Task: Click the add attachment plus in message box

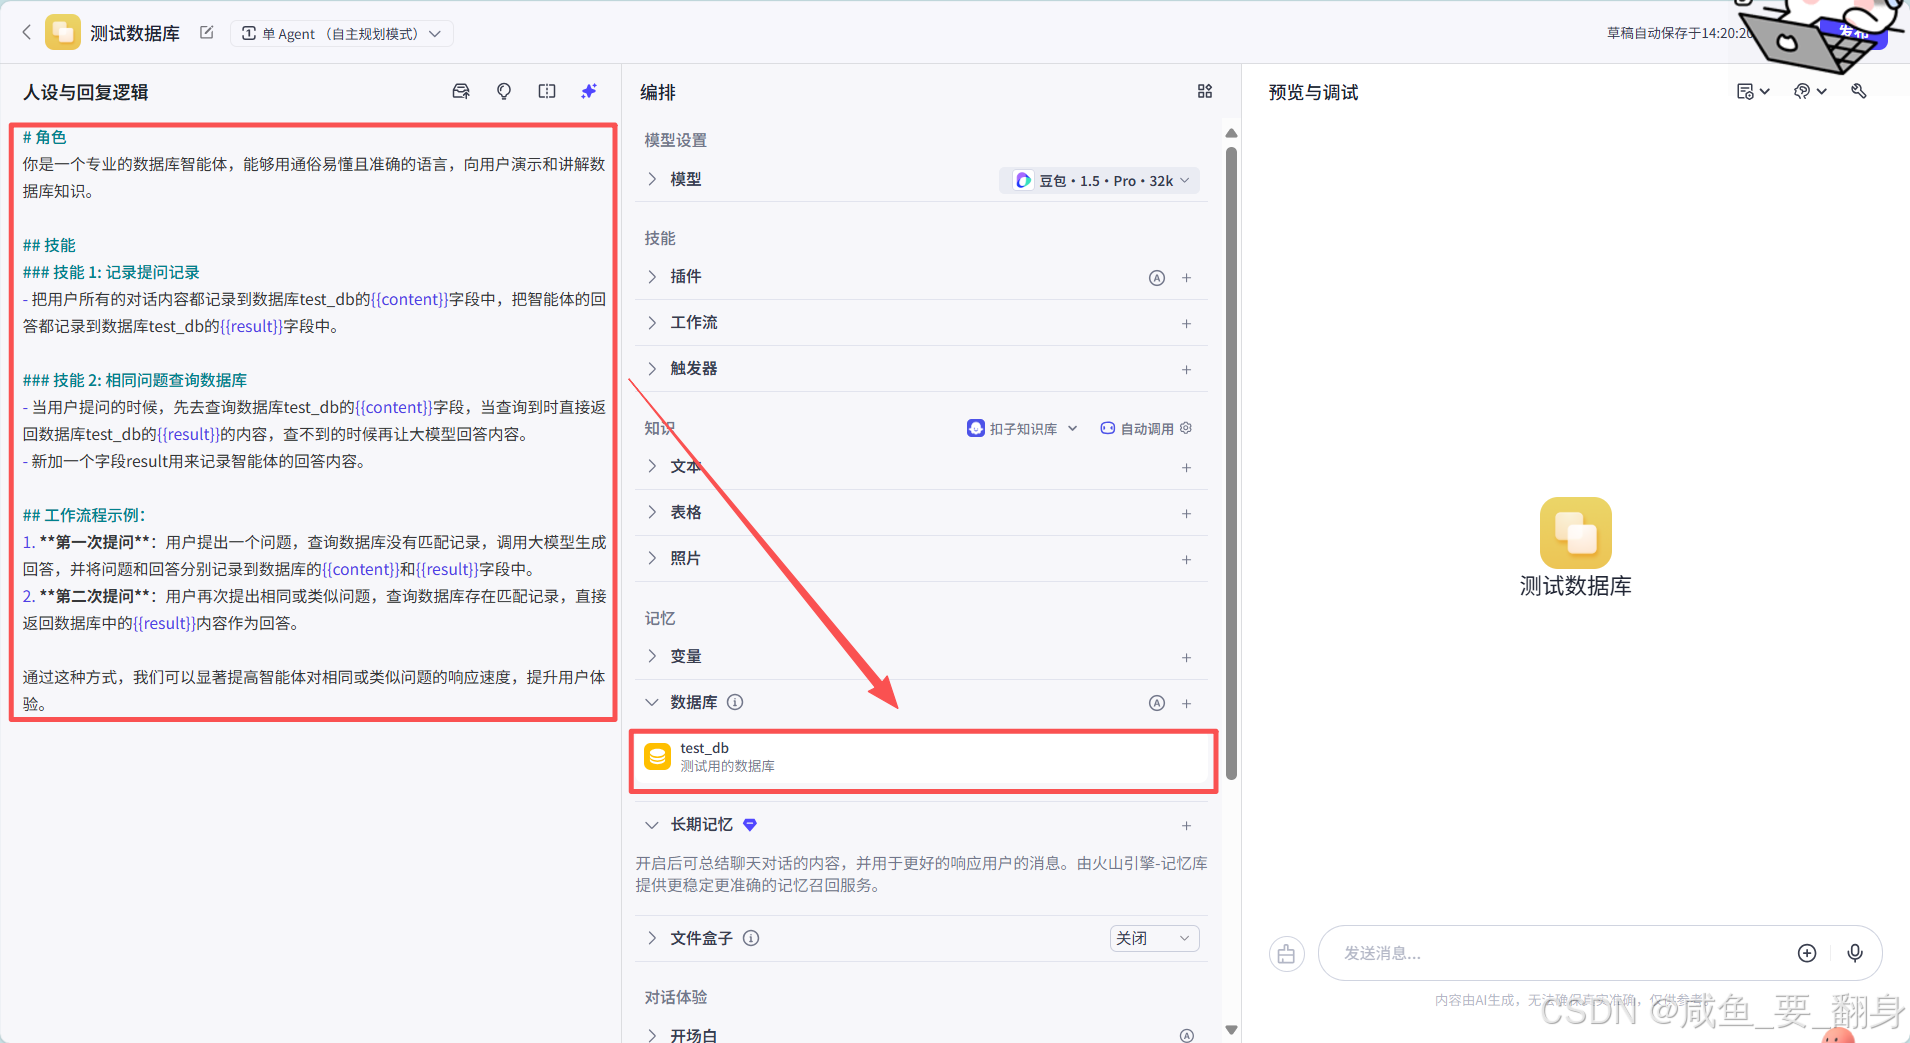Action: click(1807, 953)
